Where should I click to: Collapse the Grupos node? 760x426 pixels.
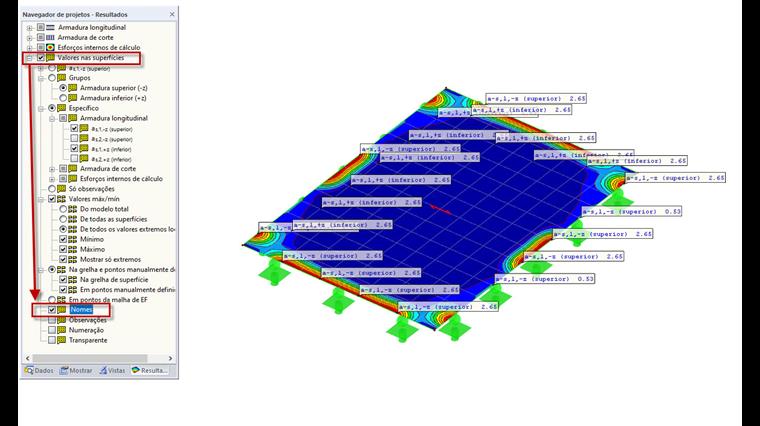(x=41, y=78)
